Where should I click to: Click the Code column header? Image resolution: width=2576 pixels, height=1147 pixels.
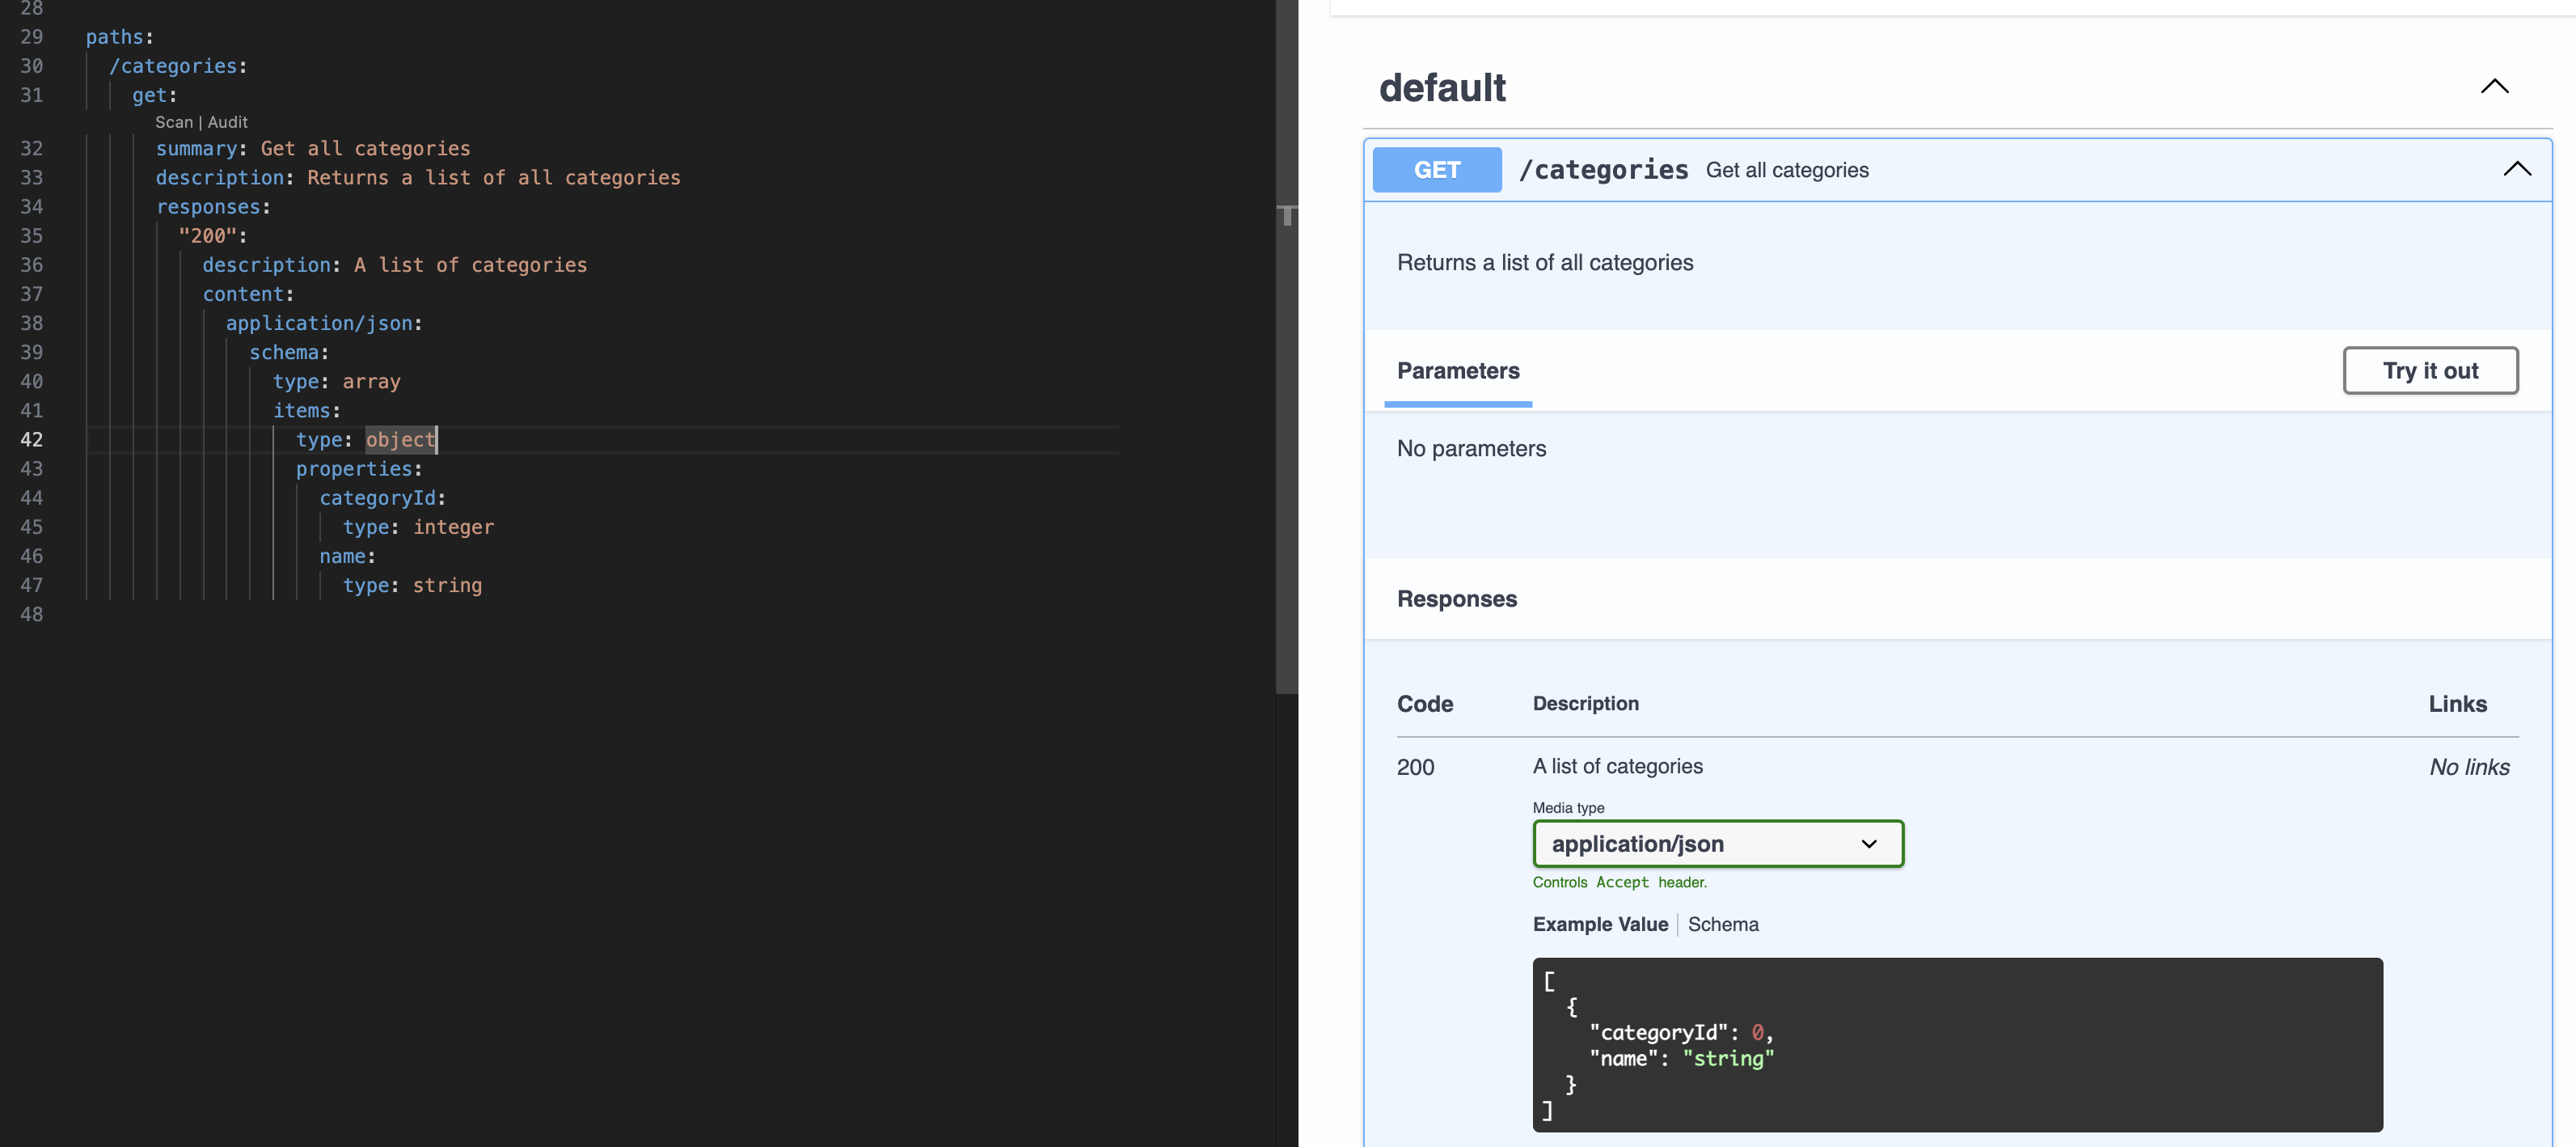1424,704
